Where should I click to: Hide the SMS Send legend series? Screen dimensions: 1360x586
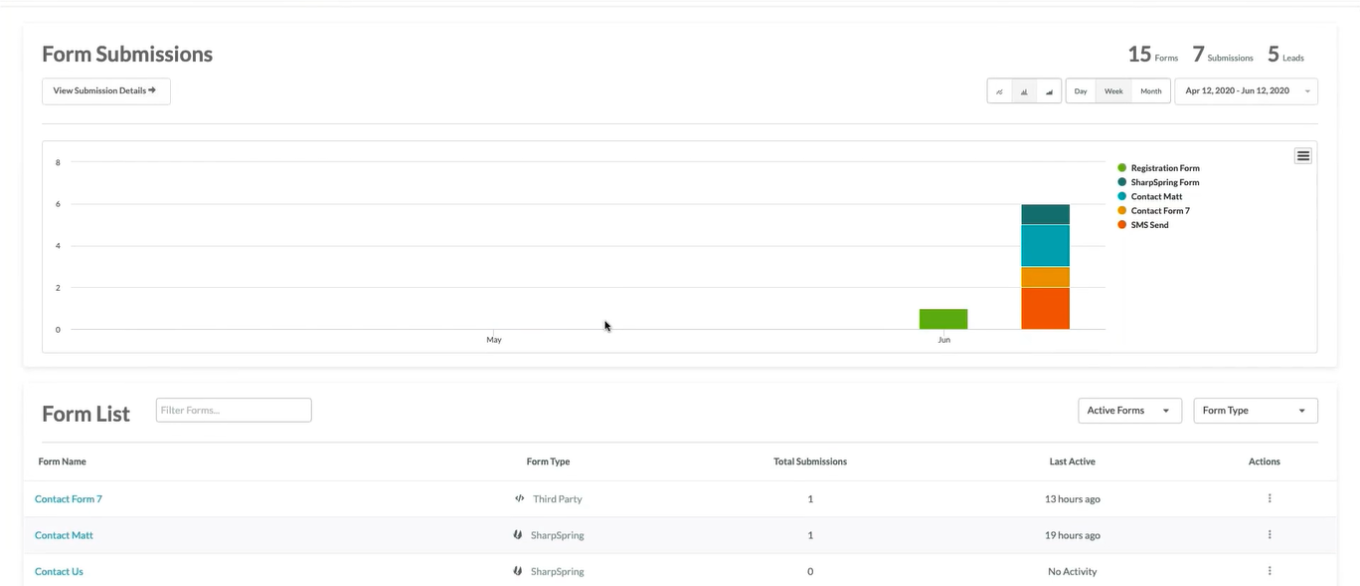click(1149, 225)
